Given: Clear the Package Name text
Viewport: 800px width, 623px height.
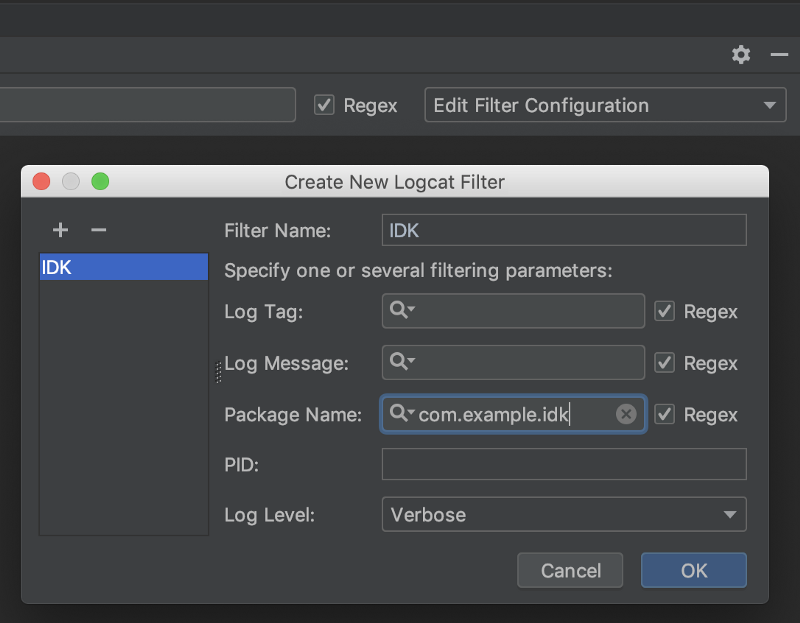Looking at the screenshot, I should [626, 414].
